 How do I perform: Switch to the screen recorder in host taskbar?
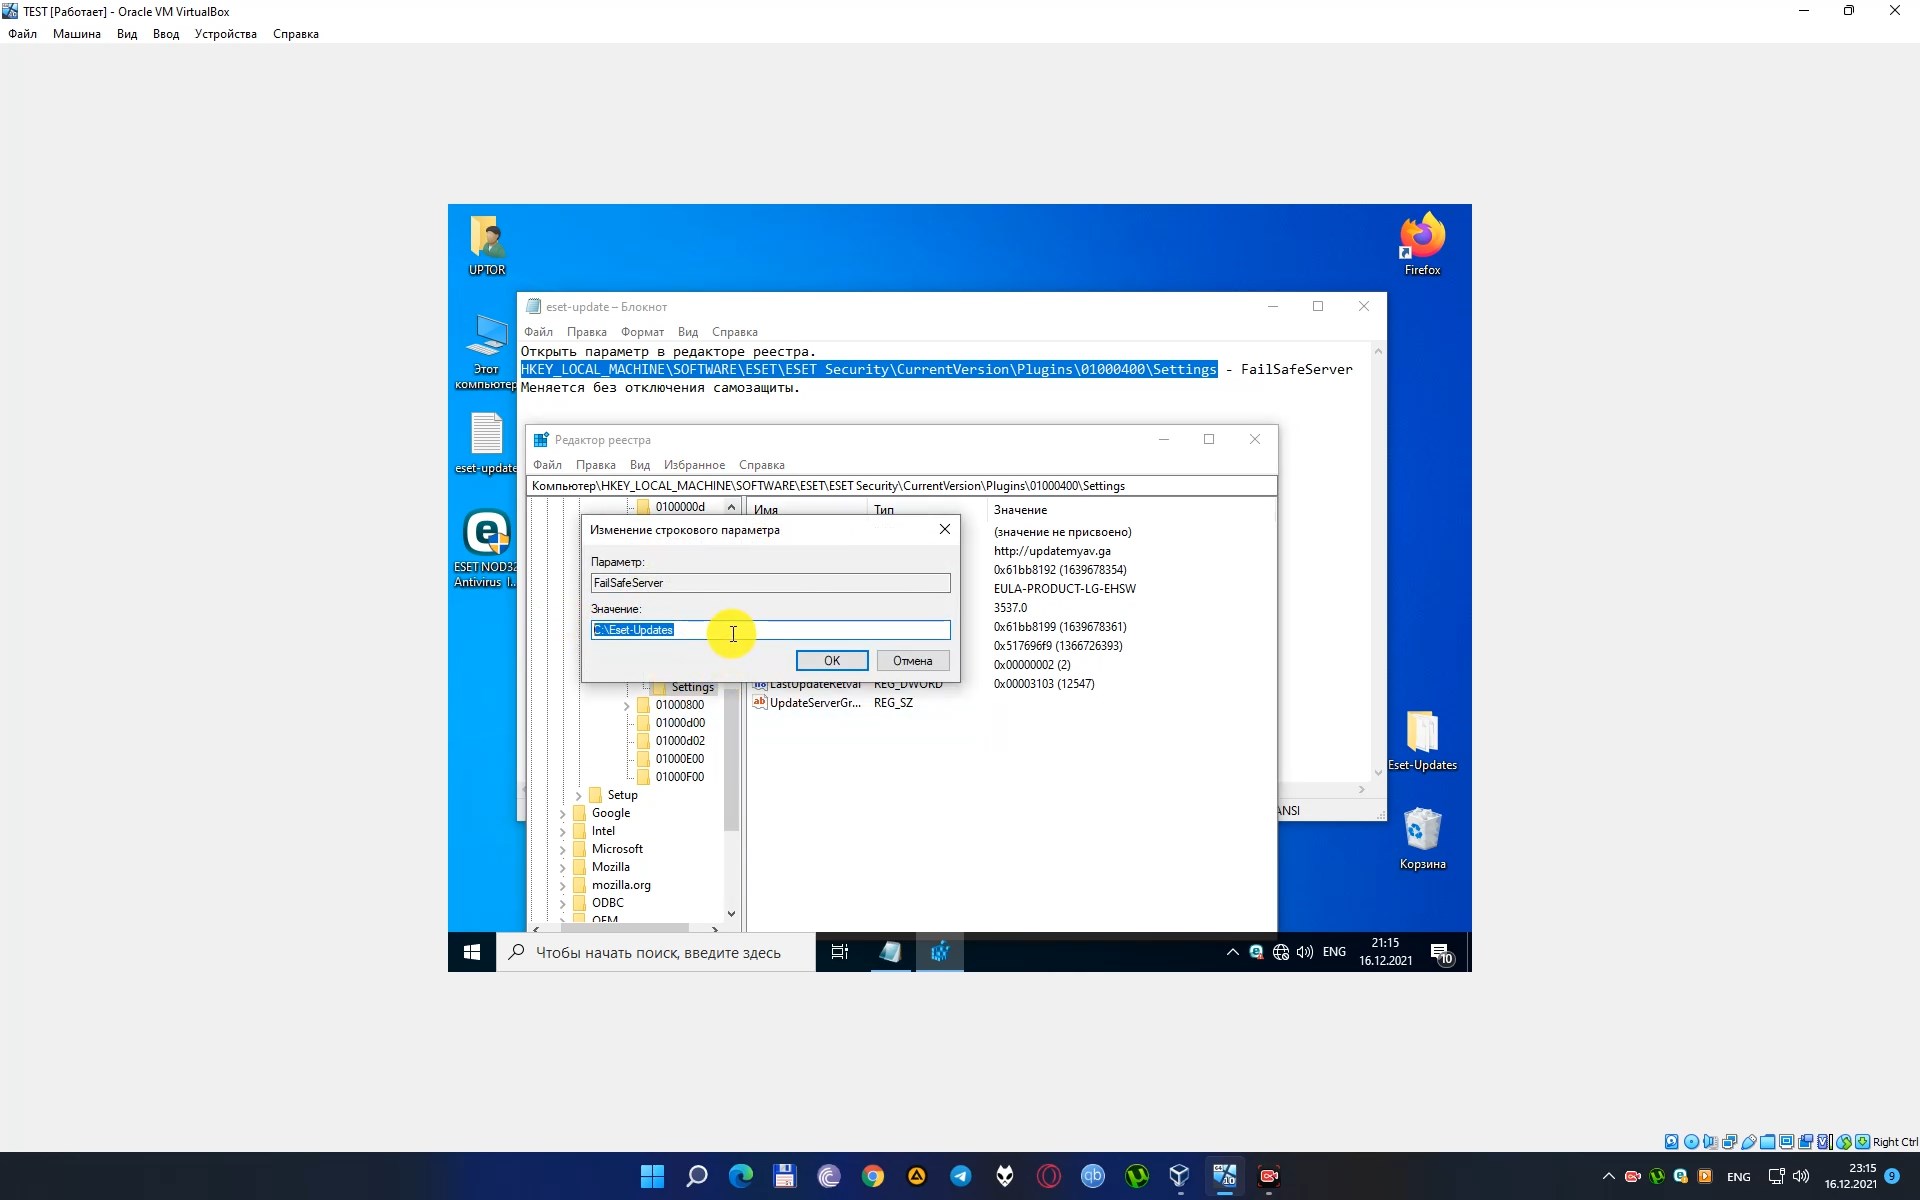[x=1269, y=1176]
